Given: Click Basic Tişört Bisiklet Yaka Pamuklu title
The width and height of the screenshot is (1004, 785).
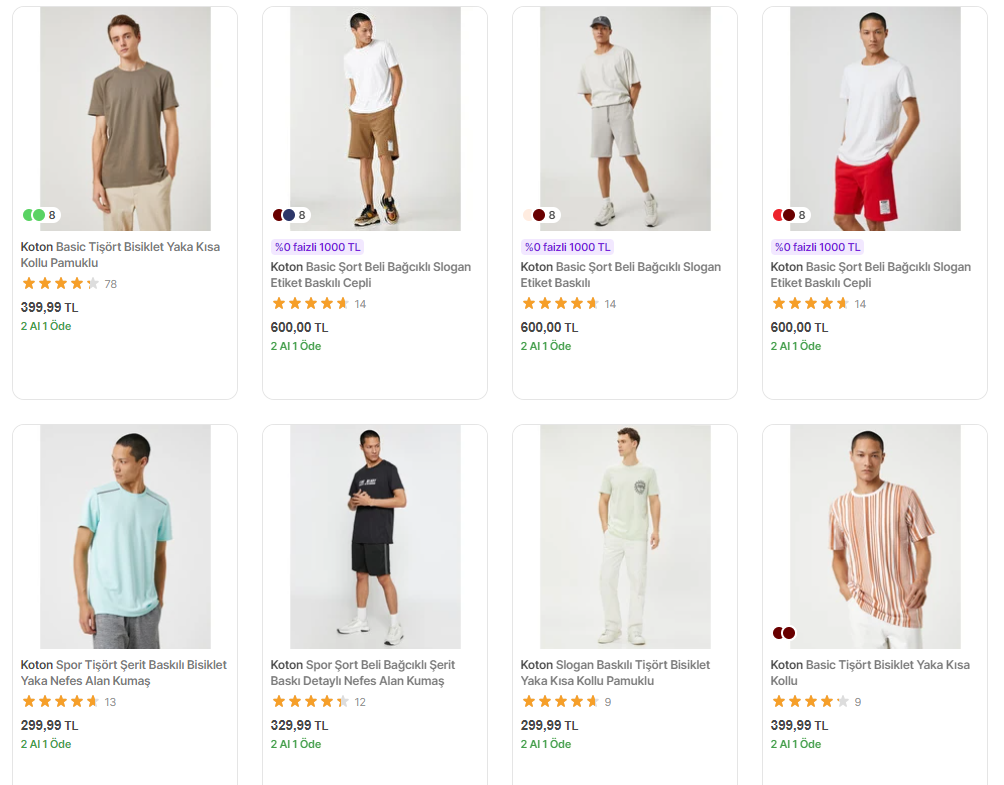Looking at the screenshot, I should point(120,254).
